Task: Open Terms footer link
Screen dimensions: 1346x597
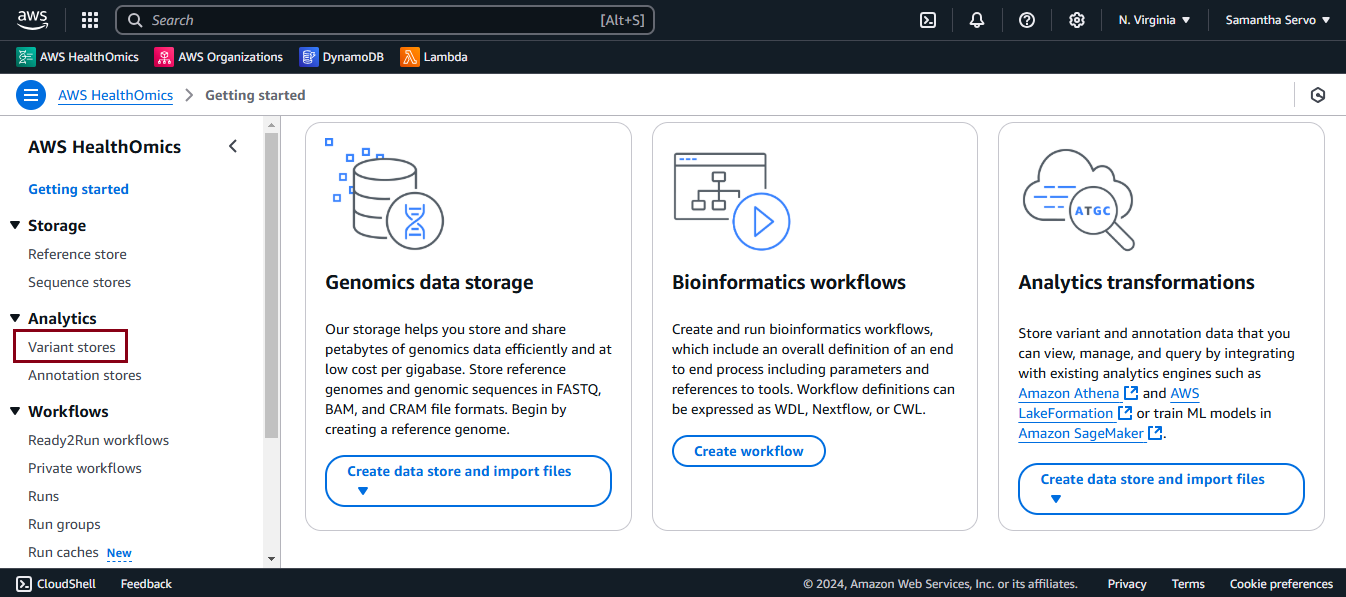Action: [1188, 584]
